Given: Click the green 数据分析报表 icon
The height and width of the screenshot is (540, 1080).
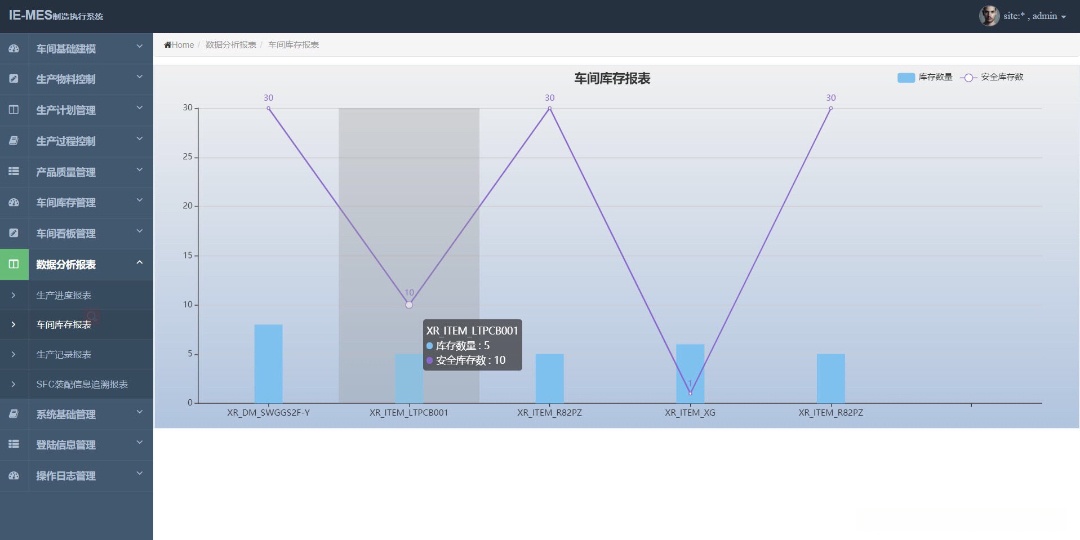Looking at the screenshot, I should point(14,264).
